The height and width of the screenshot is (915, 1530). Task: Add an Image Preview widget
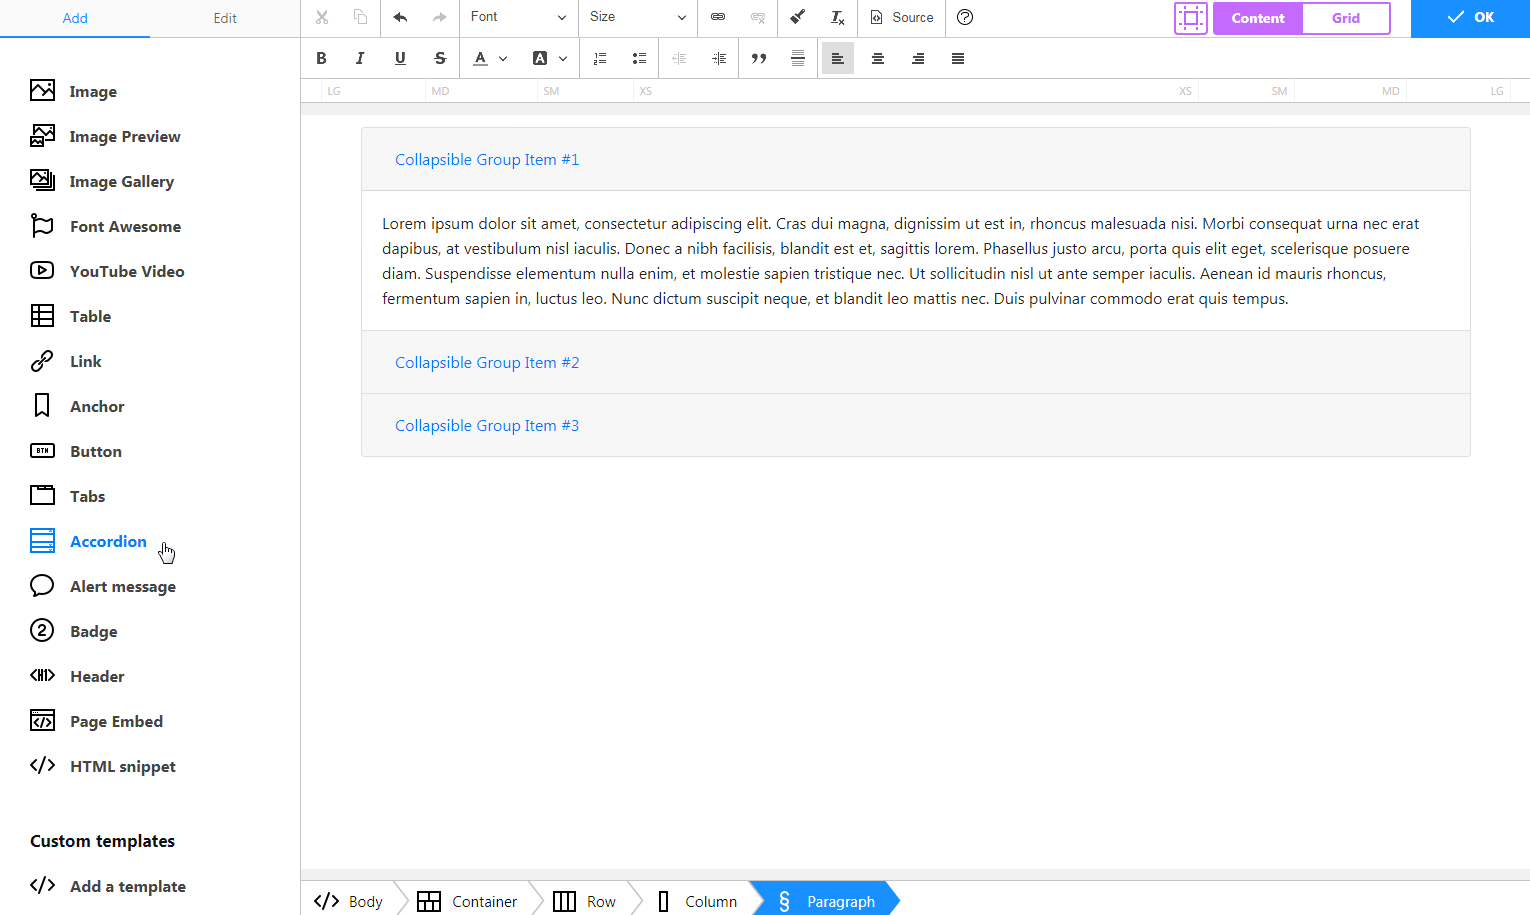pos(105,136)
